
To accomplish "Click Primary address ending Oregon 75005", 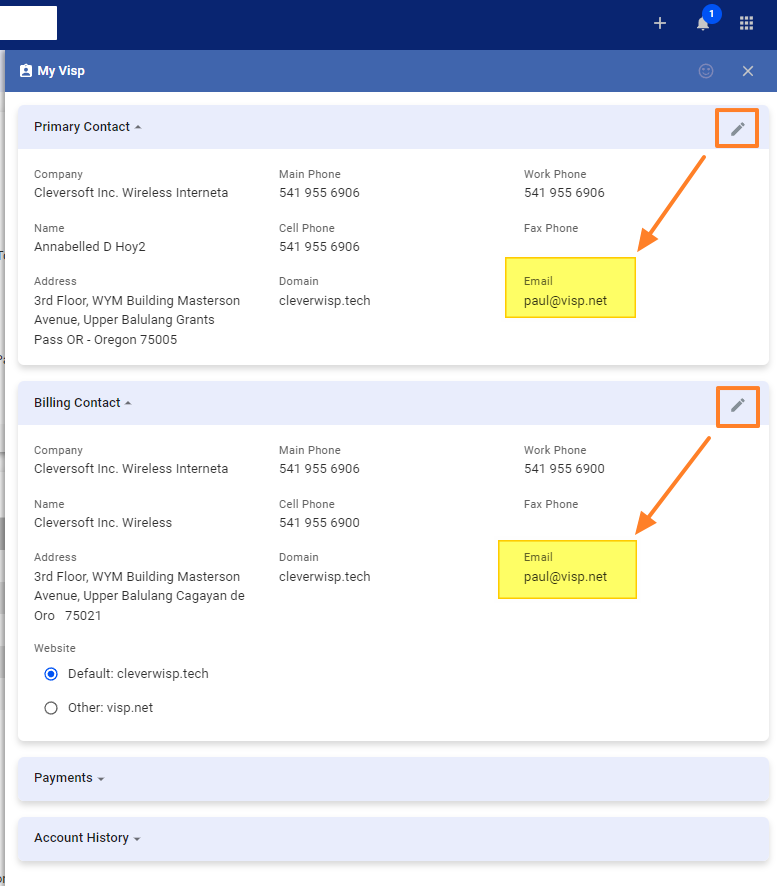I will tap(137, 320).
